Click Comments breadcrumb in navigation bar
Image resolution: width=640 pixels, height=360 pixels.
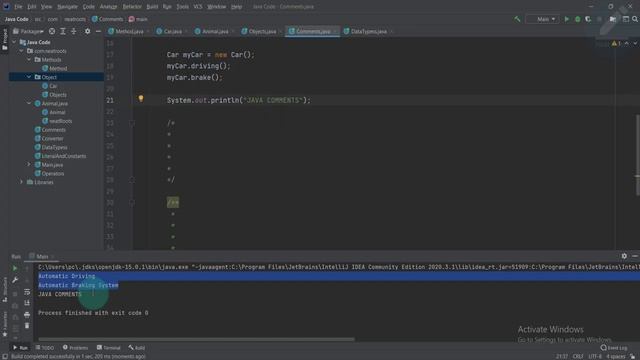[107, 19]
